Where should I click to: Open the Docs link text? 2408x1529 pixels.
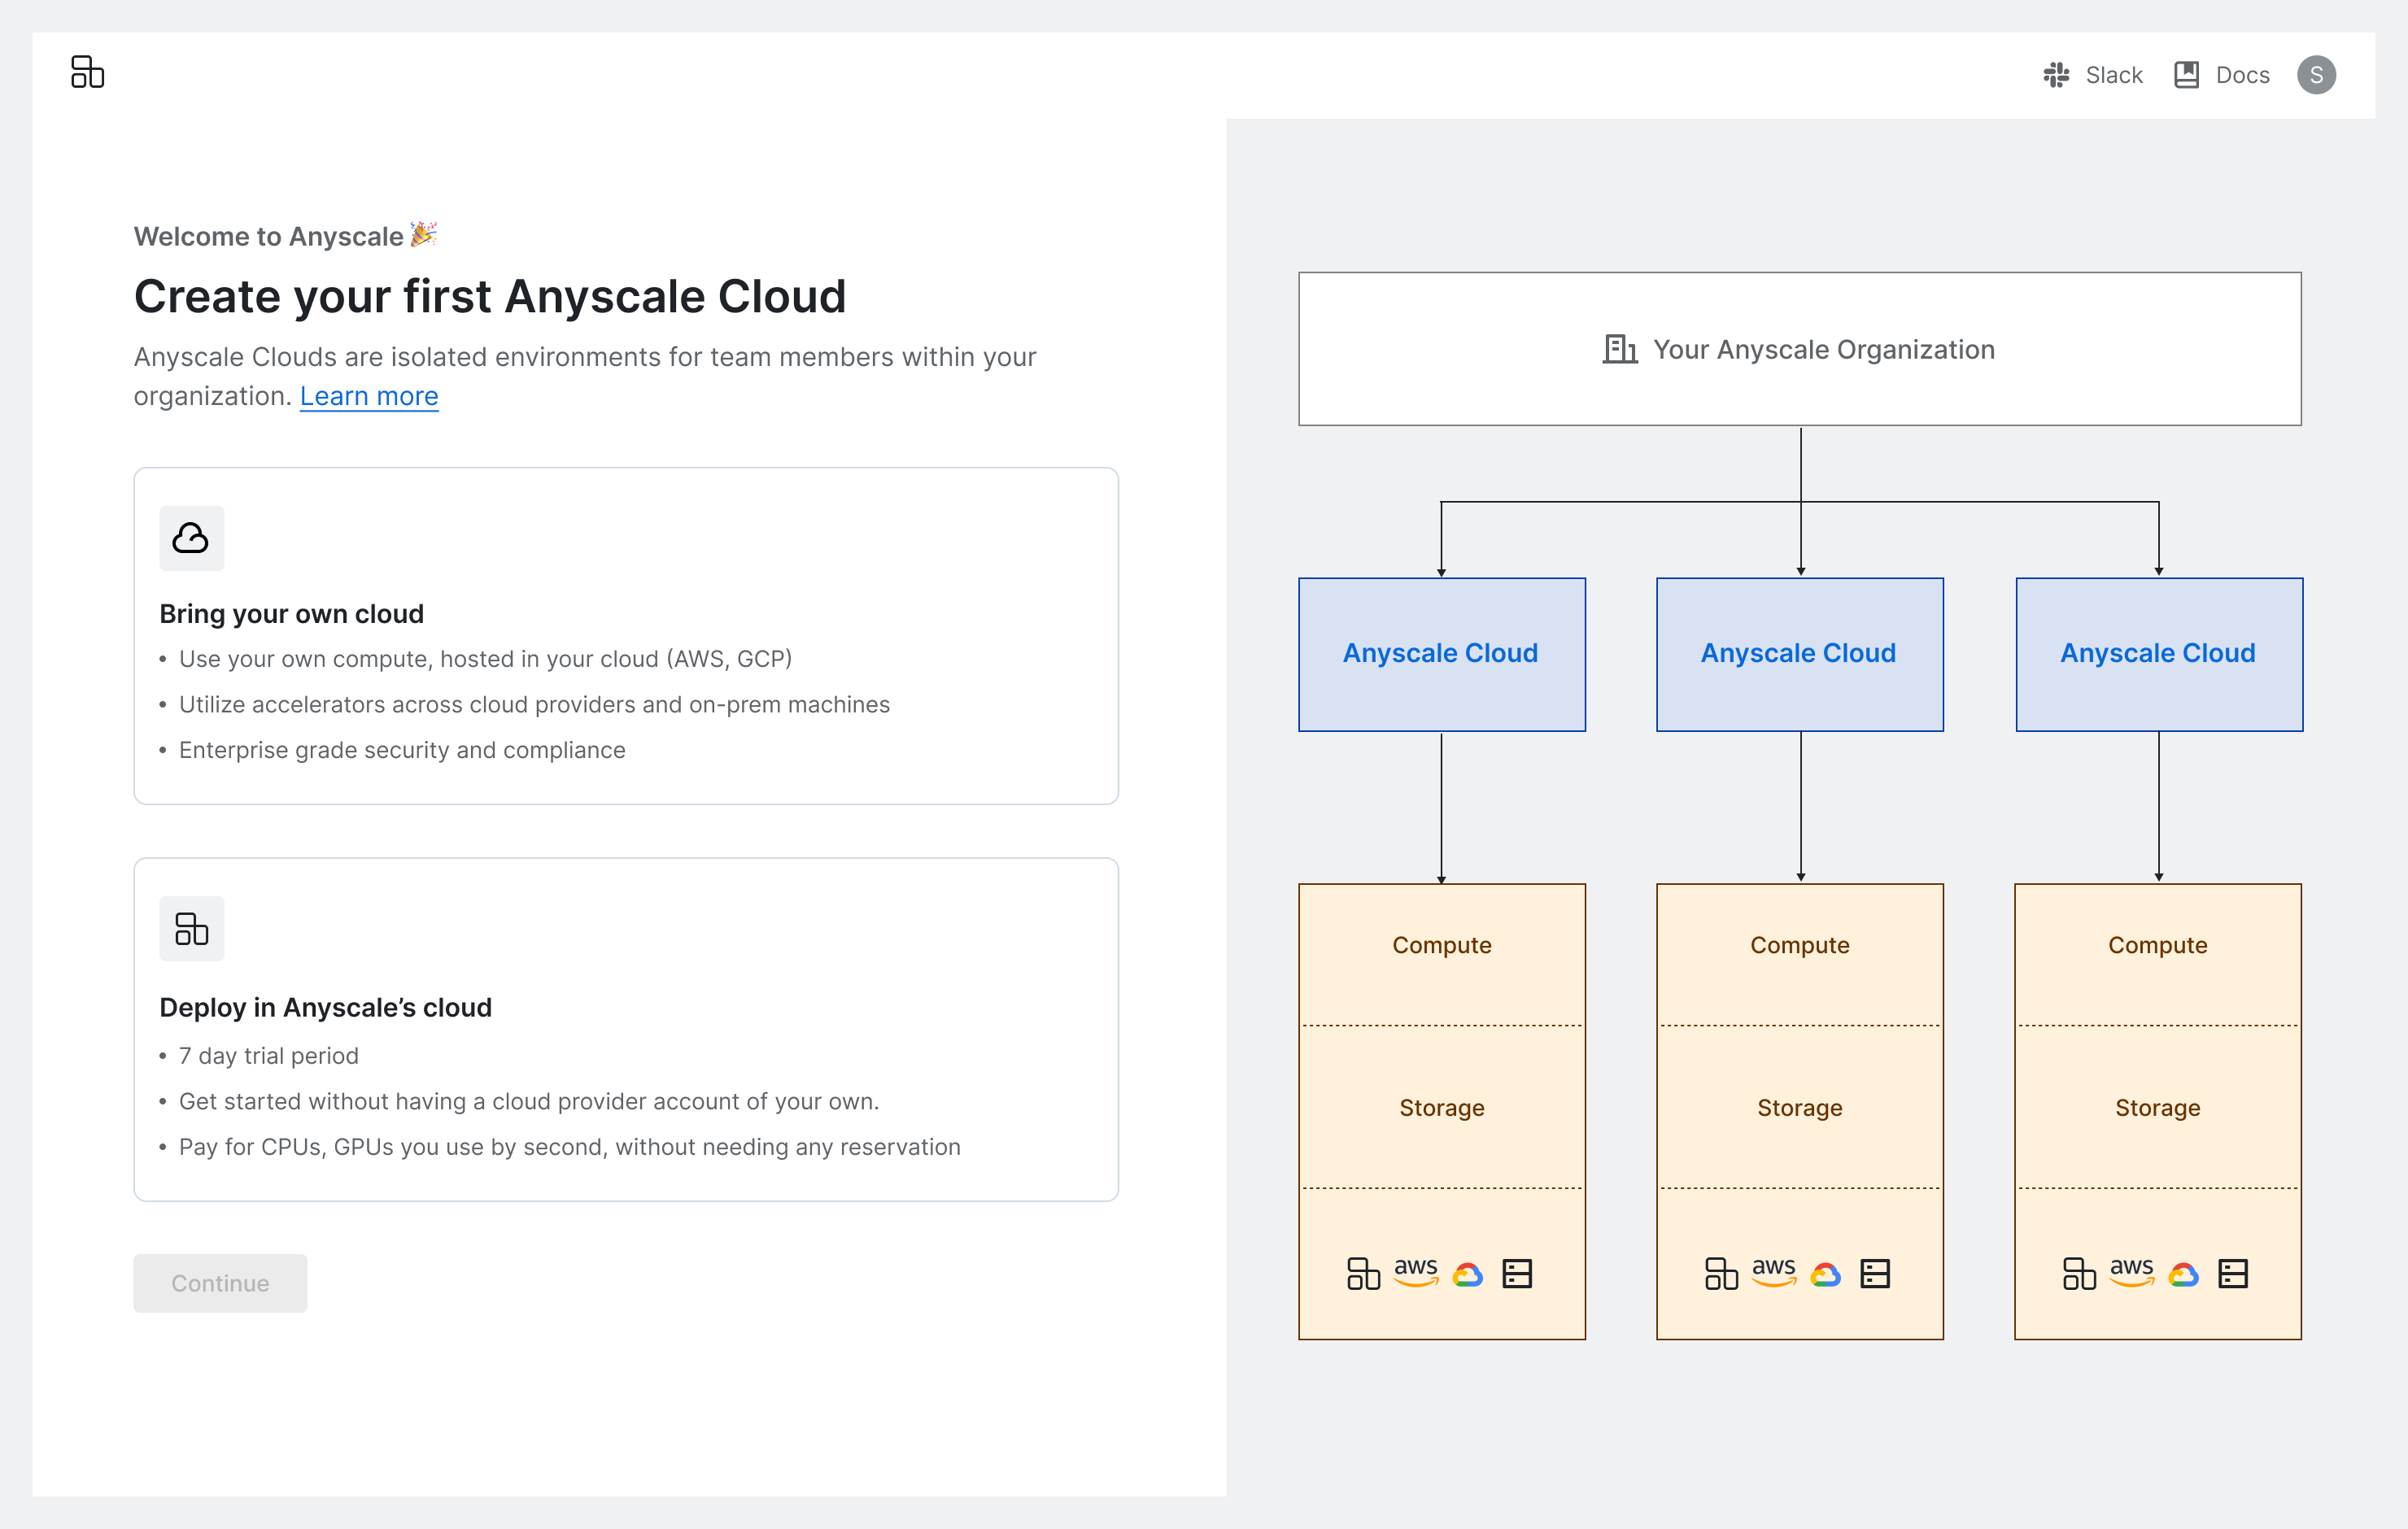(2242, 75)
